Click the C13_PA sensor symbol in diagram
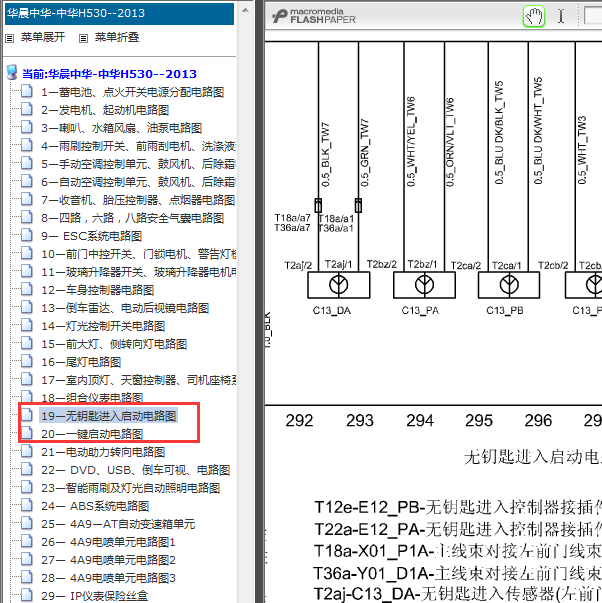The height and width of the screenshot is (603, 602). 424,285
